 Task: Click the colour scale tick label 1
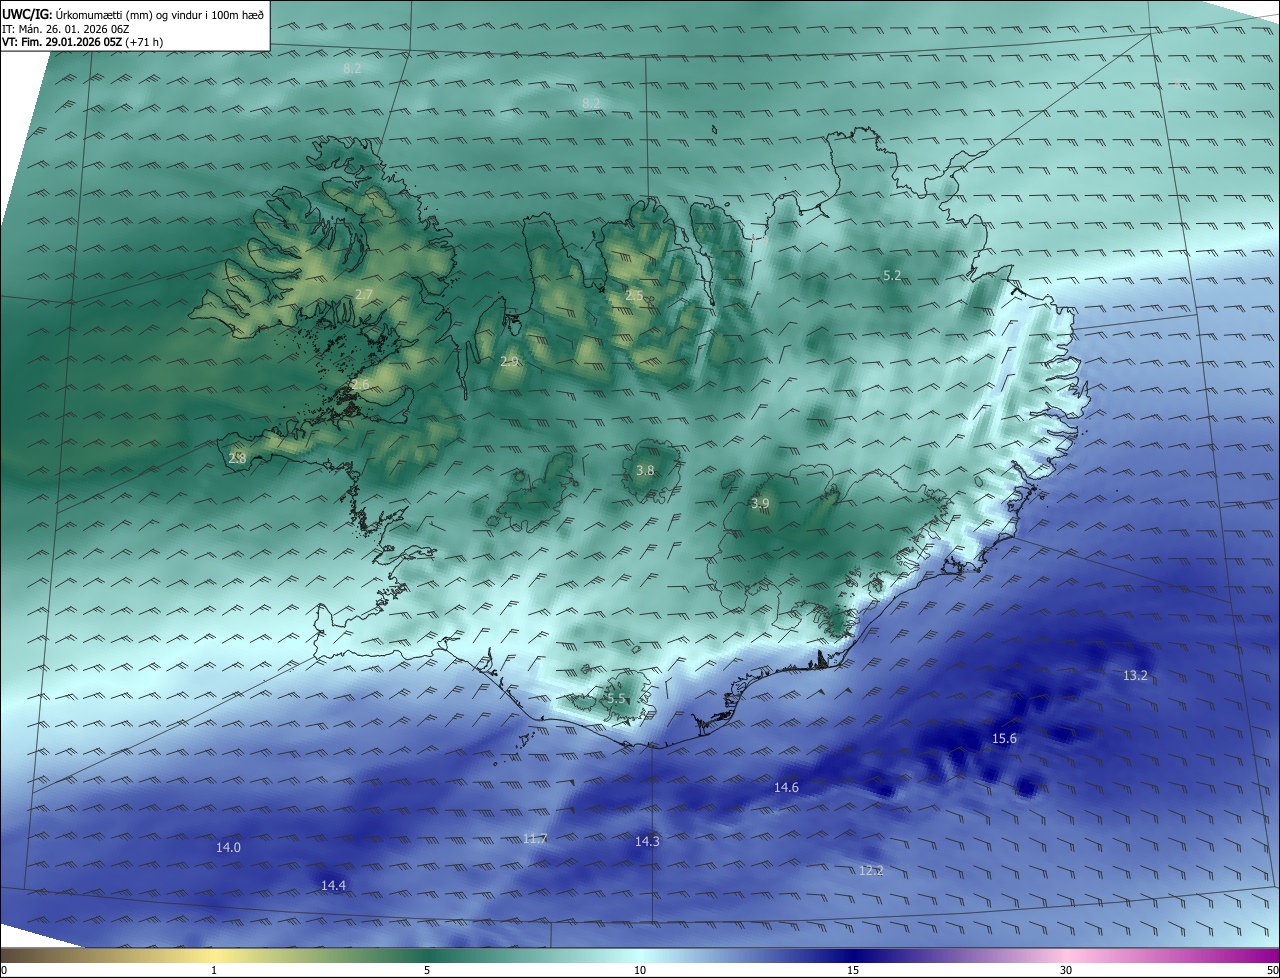tap(214, 970)
